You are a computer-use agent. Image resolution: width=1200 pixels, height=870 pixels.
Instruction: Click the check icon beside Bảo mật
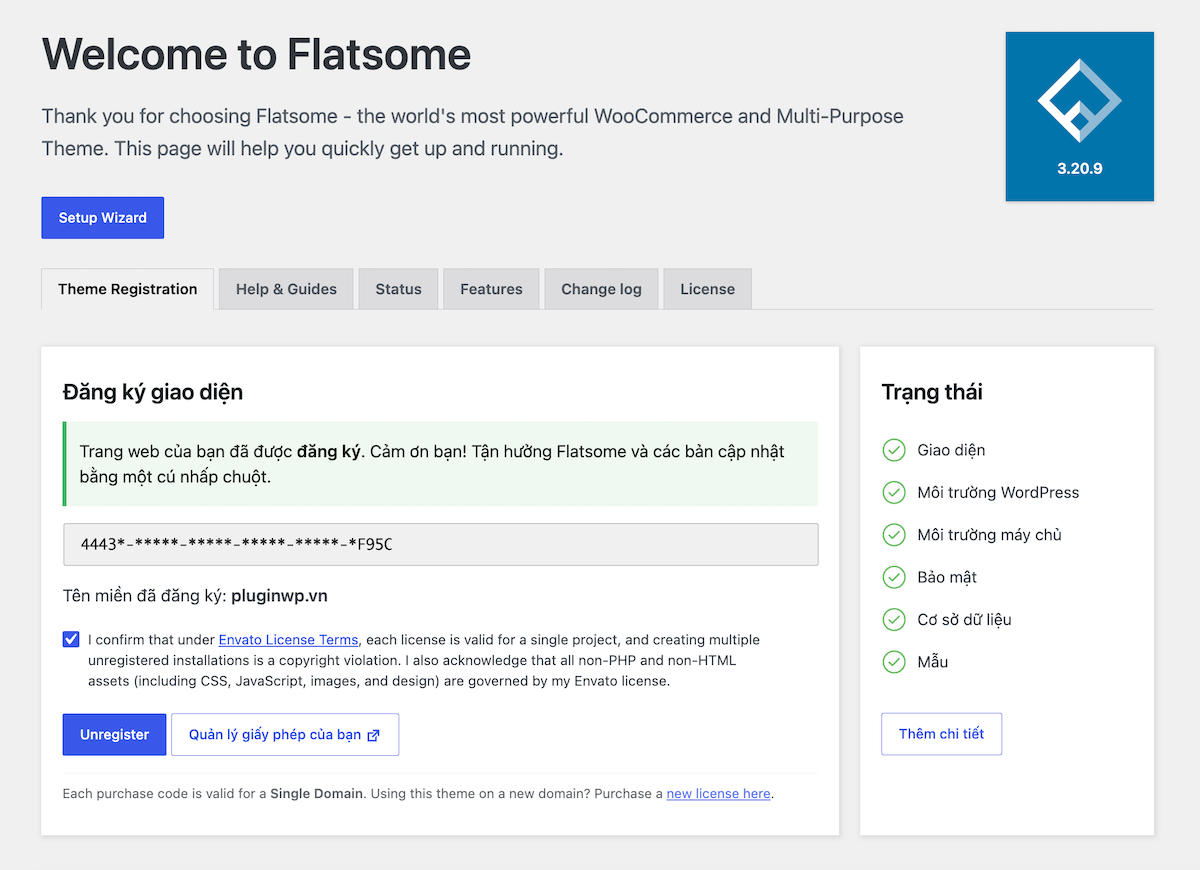pos(894,577)
